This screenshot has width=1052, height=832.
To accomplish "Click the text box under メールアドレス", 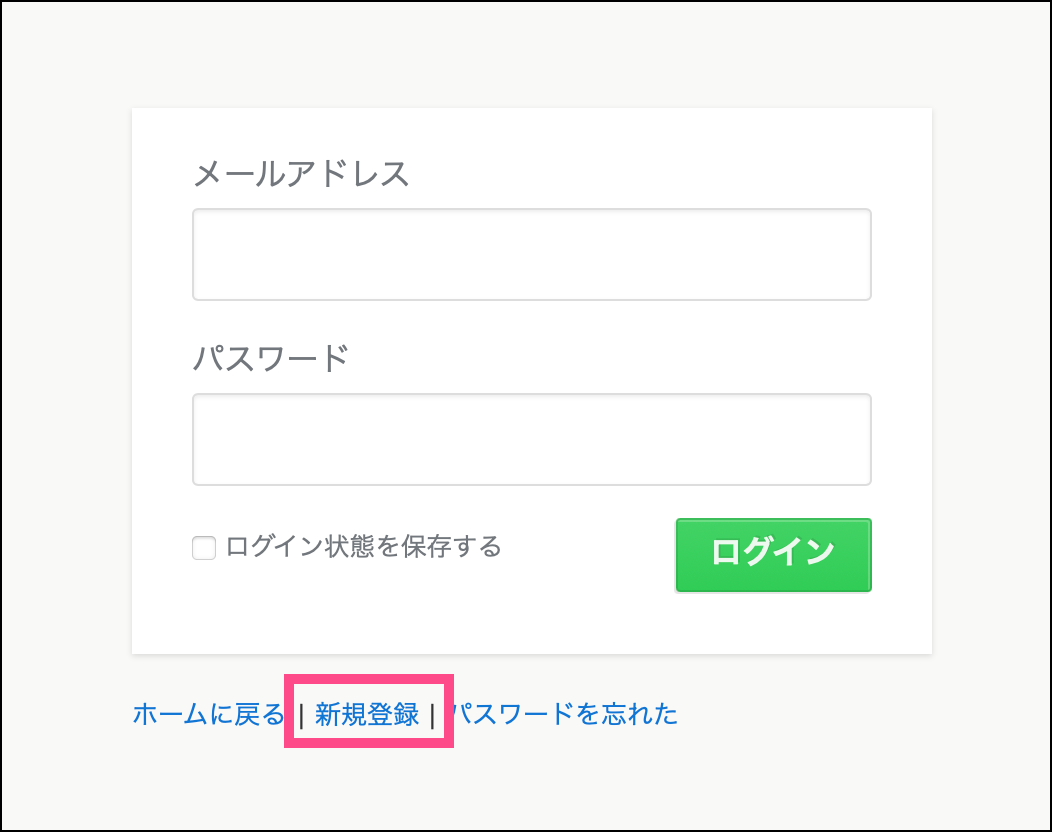I will tap(531, 255).
